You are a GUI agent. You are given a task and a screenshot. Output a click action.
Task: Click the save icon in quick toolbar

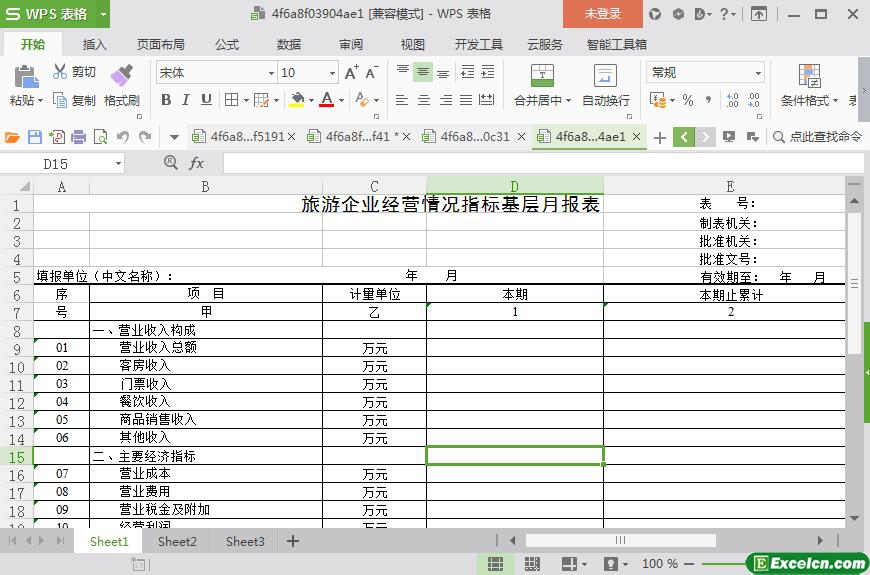coord(35,137)
